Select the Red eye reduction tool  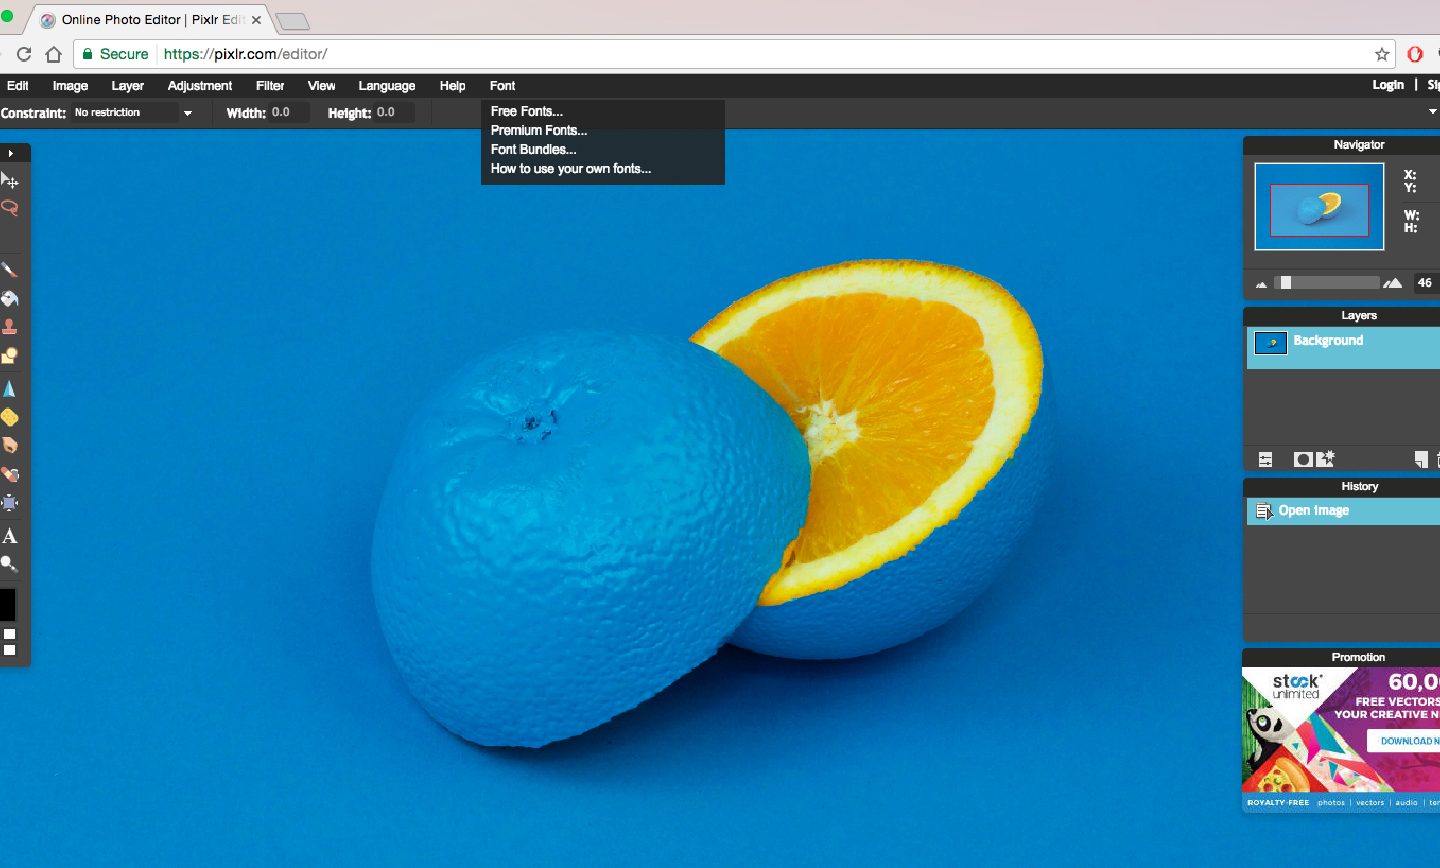[x=10, y=474]
